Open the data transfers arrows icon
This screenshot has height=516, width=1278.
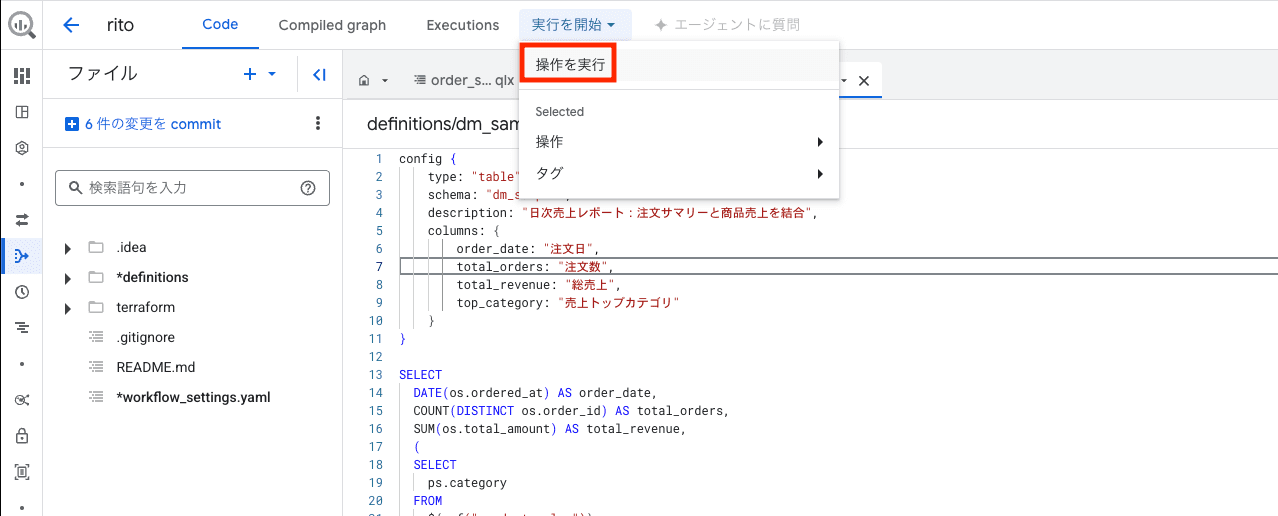click(x=22, y=219)
